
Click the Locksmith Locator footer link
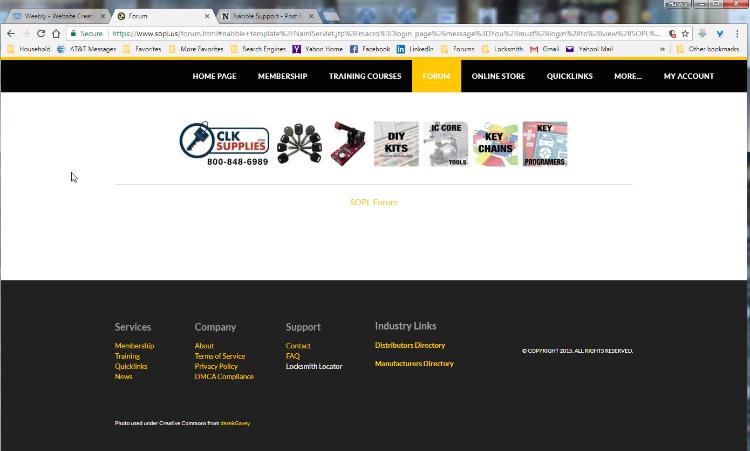(x=314, y=366)
